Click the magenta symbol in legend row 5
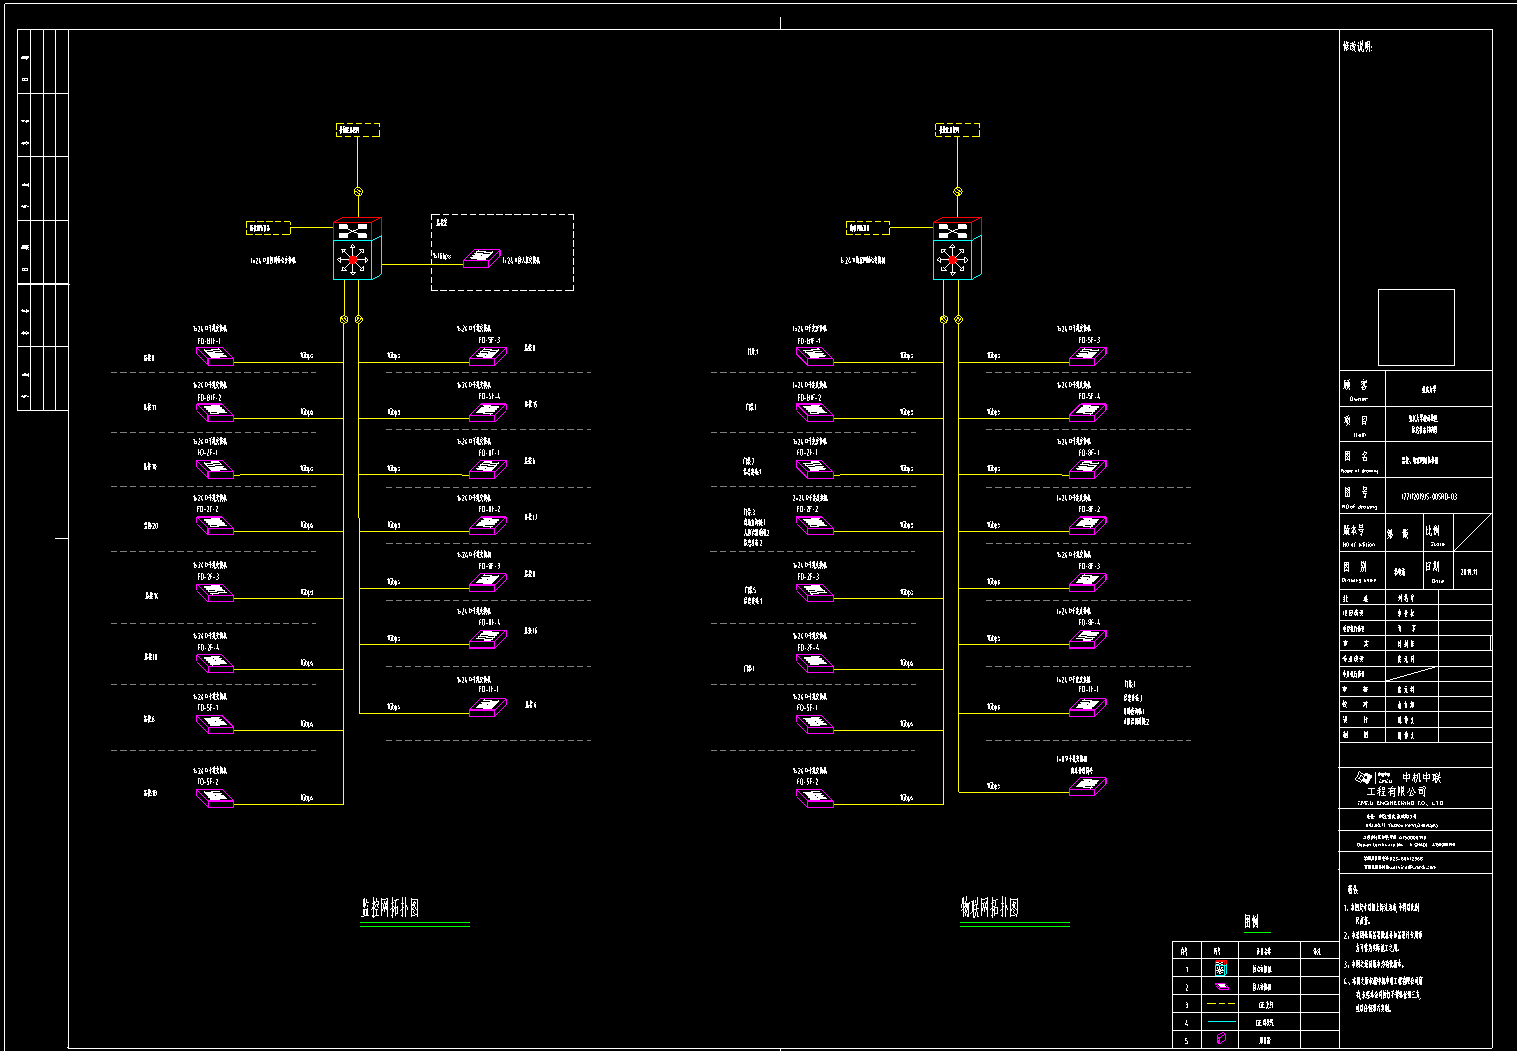The width and height of the screenshot is (1517, 1051). tap(1220, 1039)
